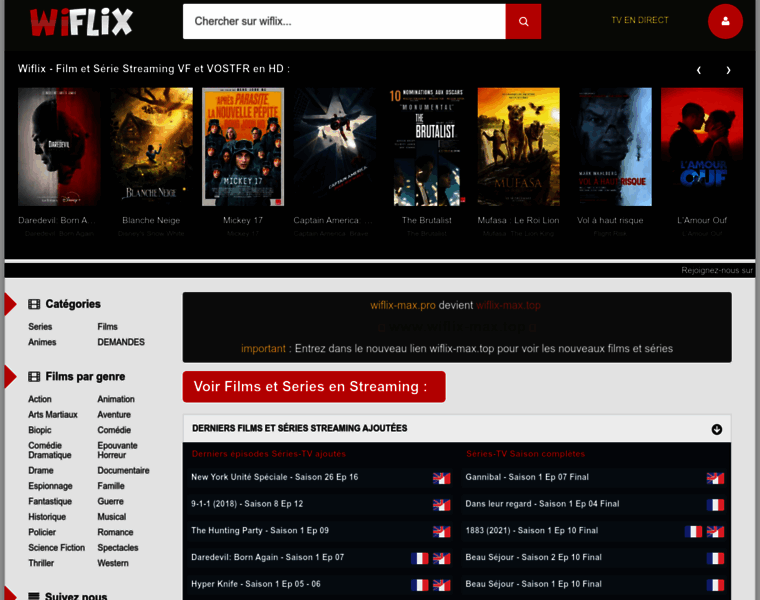Browse Spectacles genre
Viewport: 760px width, 600px height.
pos(118,548)
